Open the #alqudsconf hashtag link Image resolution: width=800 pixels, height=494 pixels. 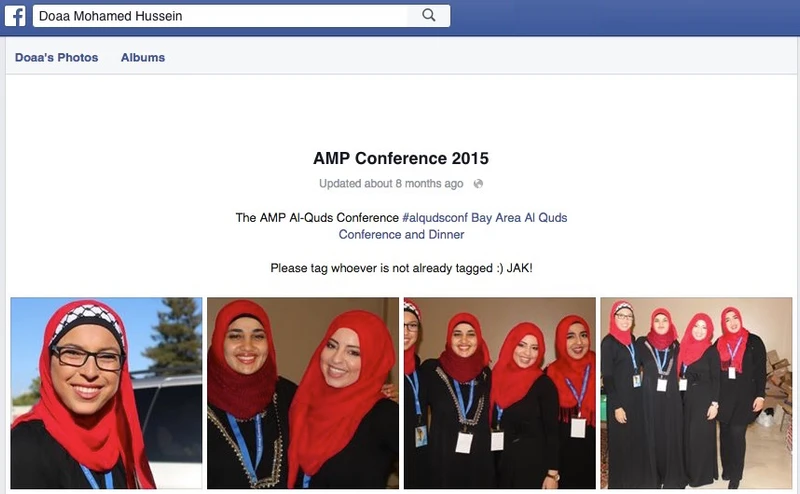click(x=435, y=218)
